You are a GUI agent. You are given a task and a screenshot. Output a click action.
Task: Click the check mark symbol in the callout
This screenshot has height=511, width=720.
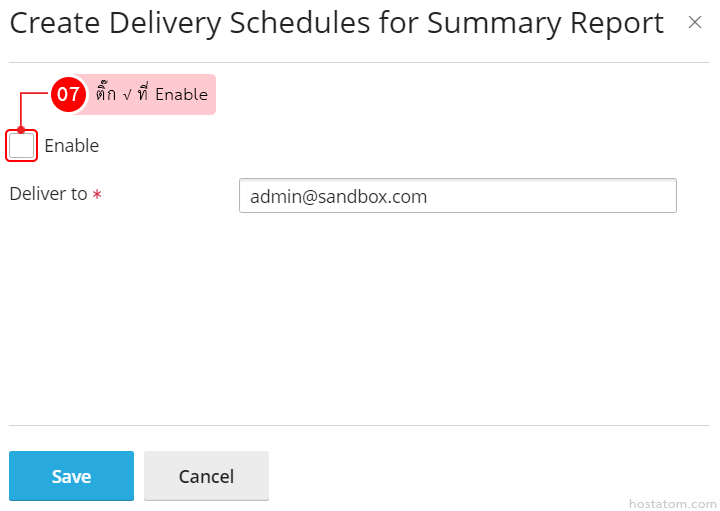point(129,94)
